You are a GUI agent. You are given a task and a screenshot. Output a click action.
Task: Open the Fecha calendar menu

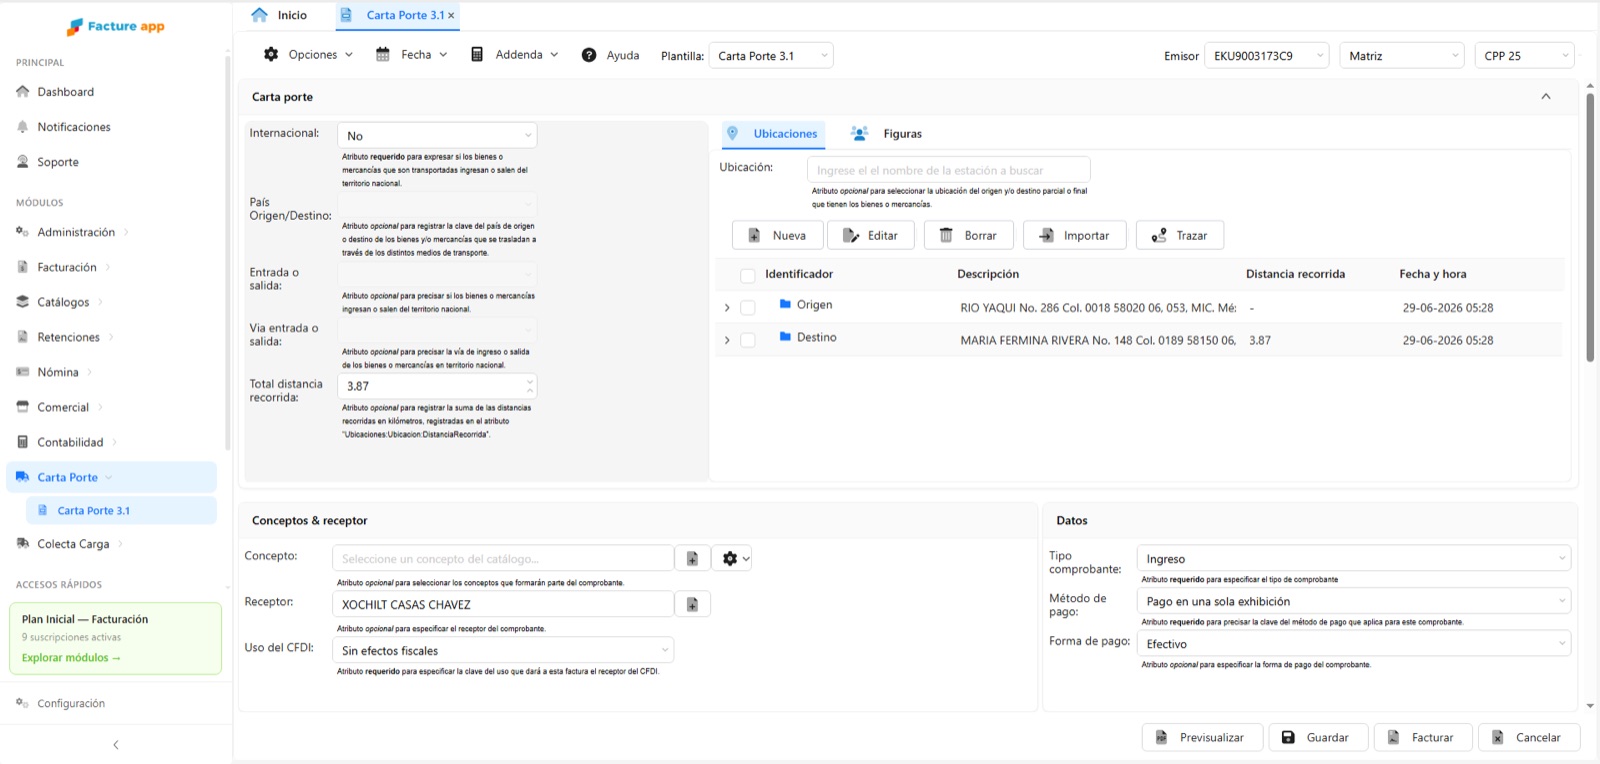(x=411, y=55)
